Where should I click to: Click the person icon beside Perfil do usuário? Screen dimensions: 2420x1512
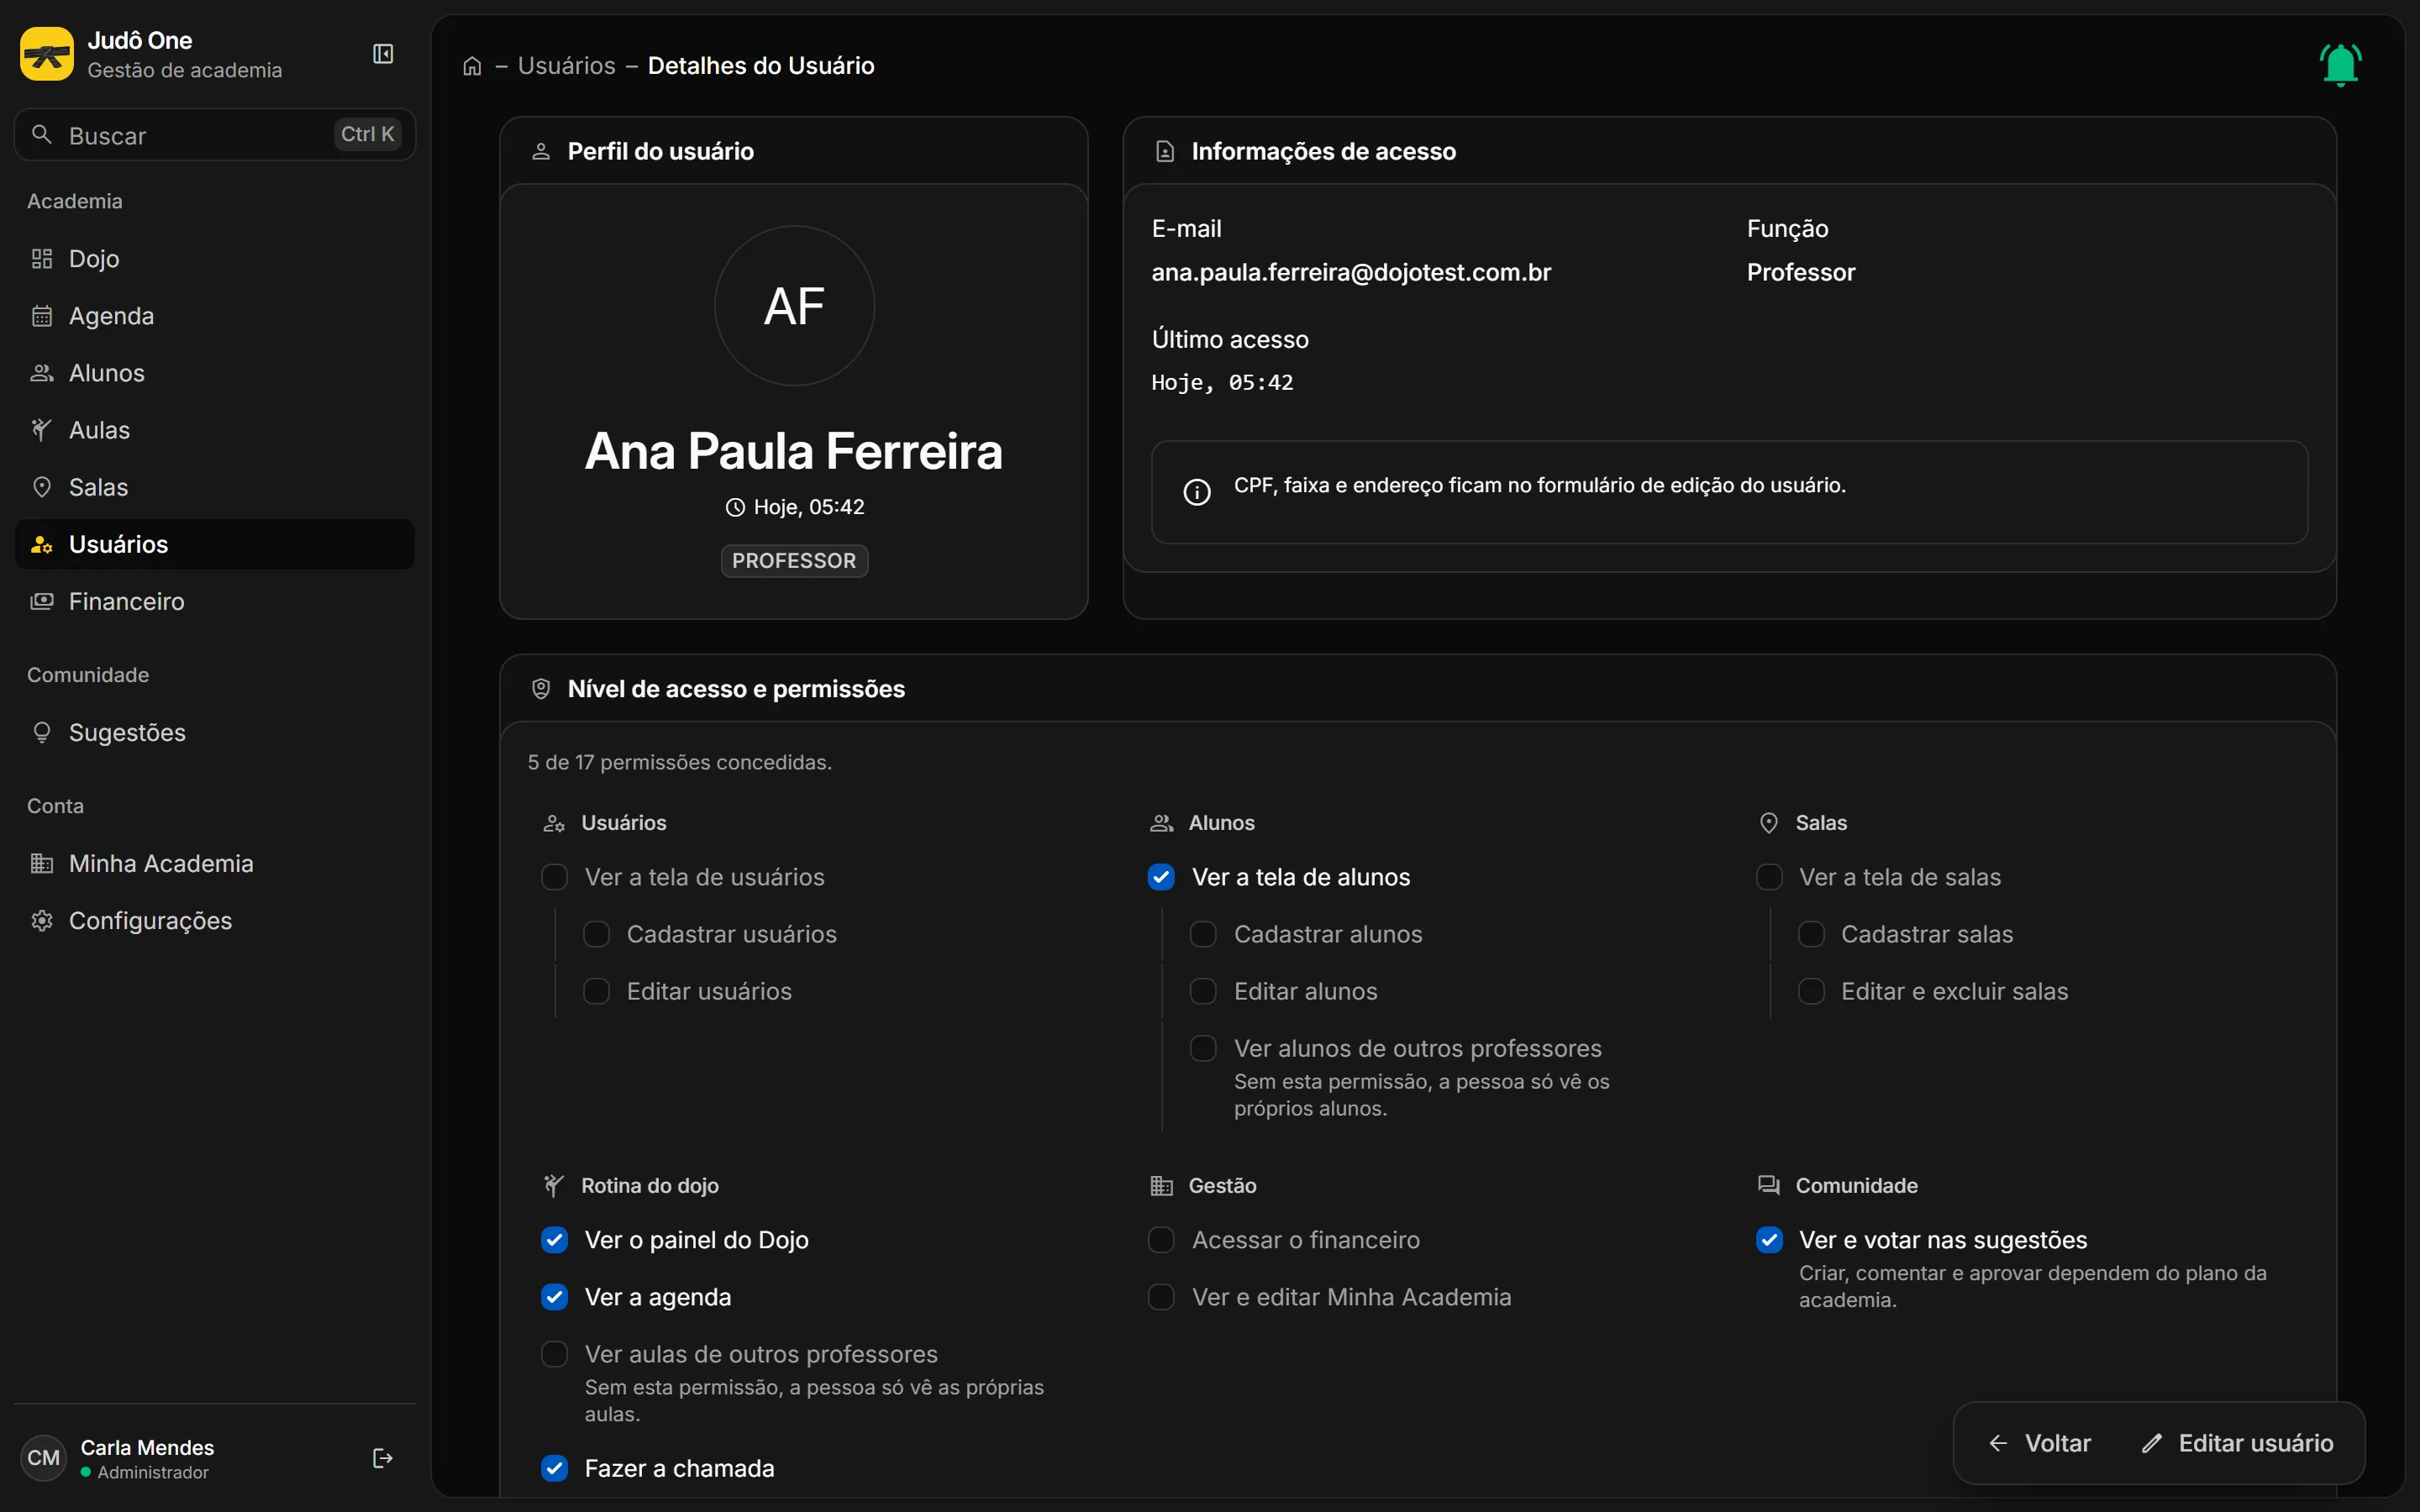tap(541, 151)
